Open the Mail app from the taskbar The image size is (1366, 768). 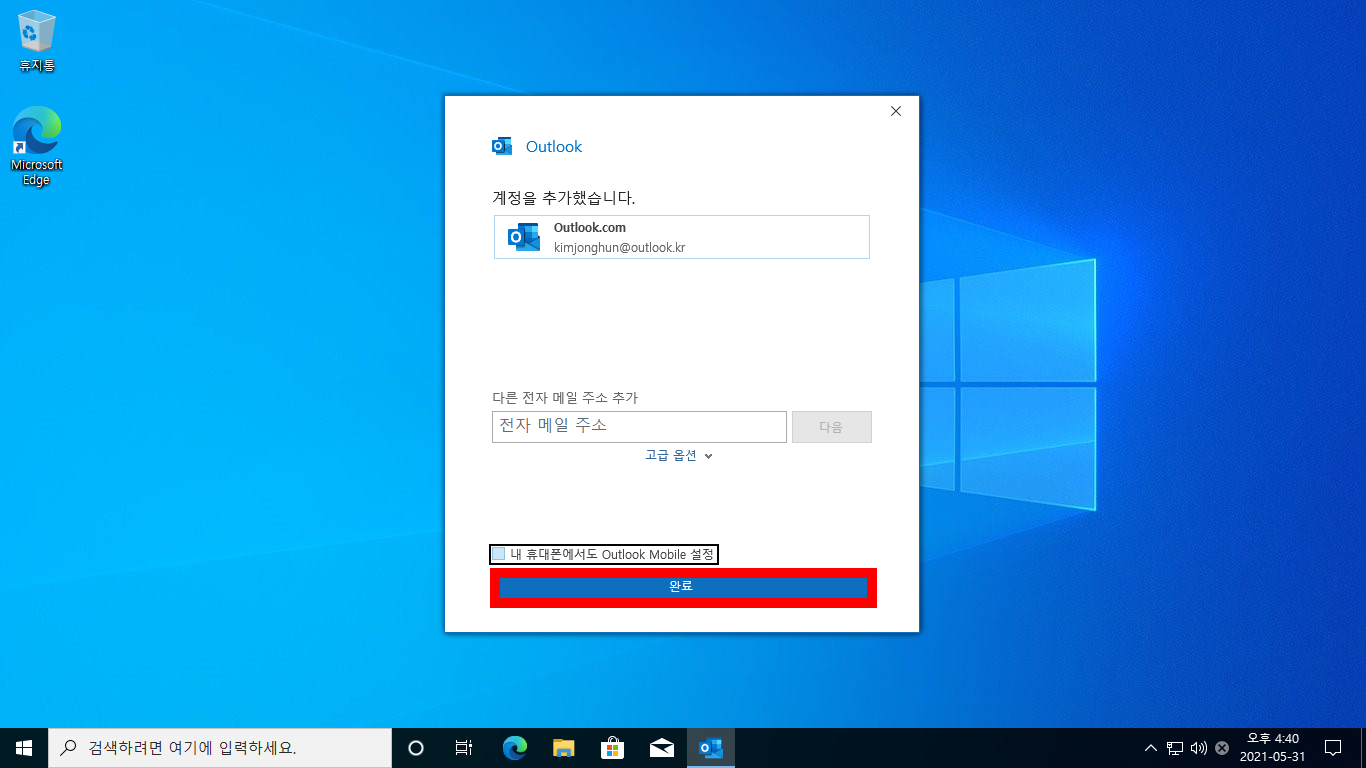coord(662,748)
